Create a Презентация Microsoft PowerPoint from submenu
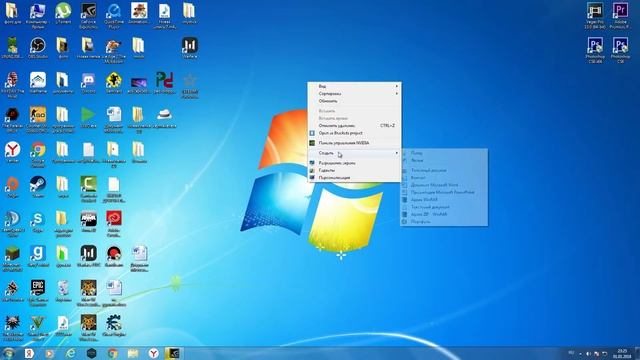This screenshot has width=640, height=360. (444, 192)
